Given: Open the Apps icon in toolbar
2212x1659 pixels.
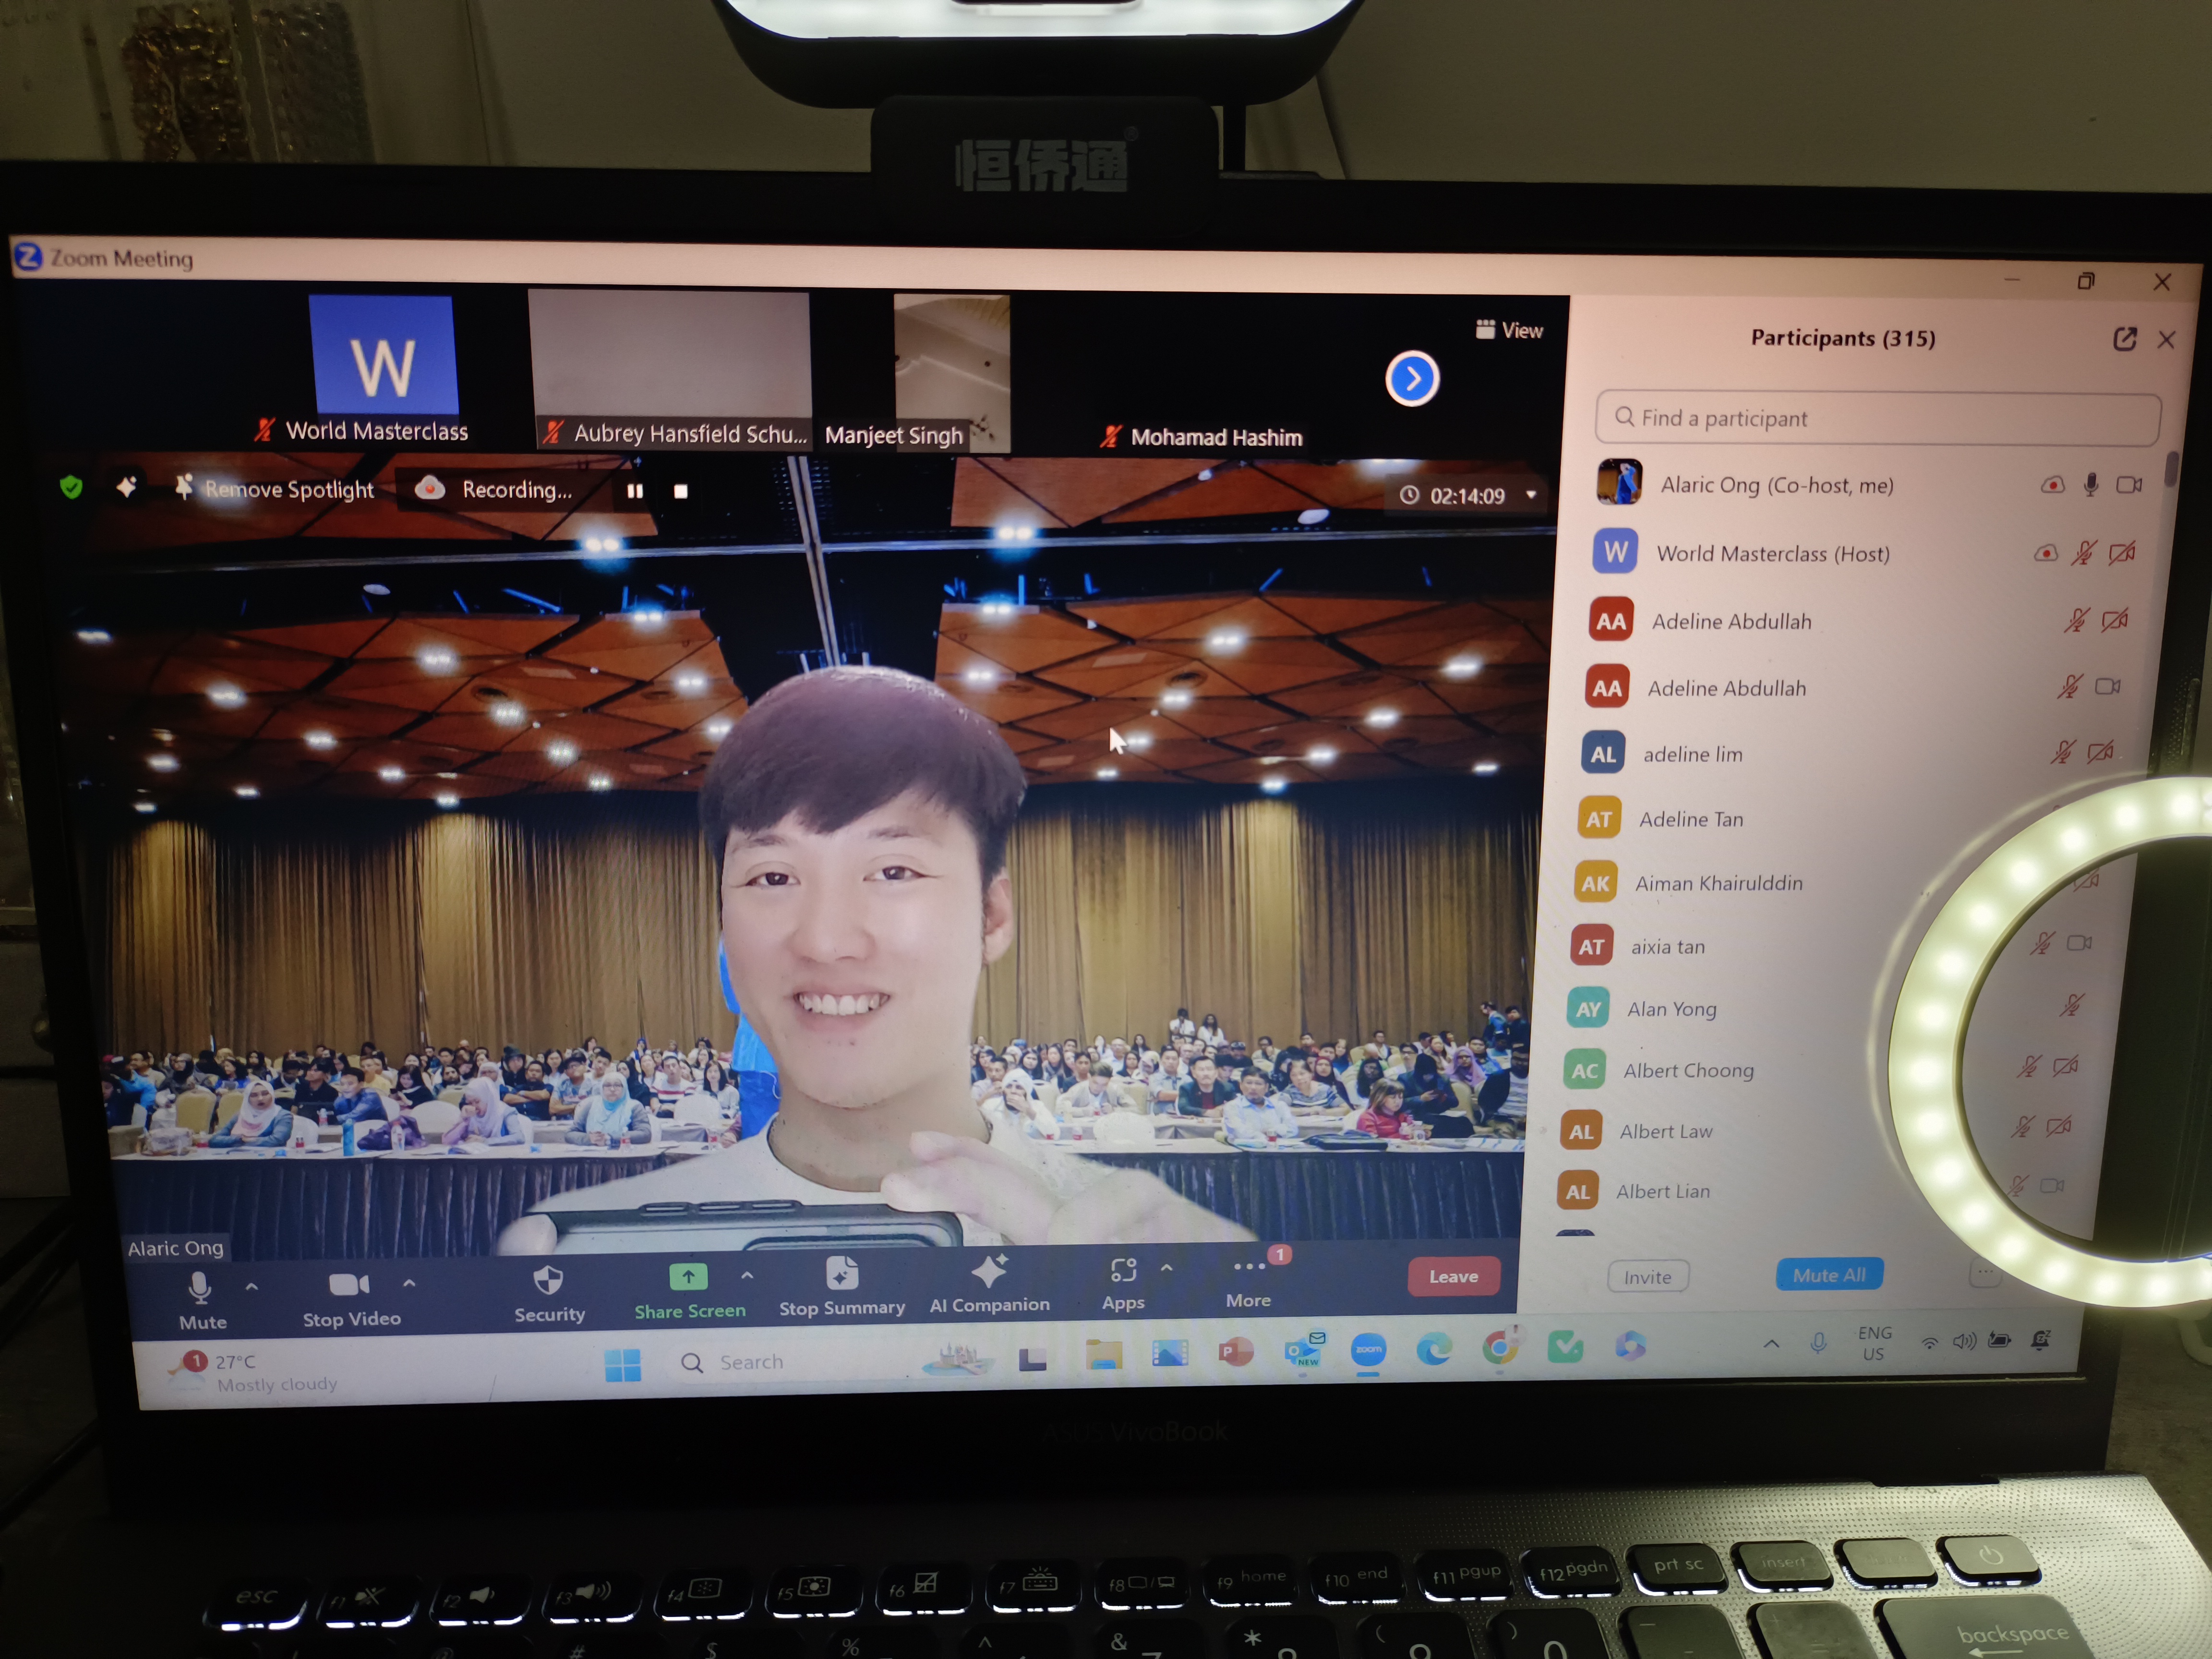Looking at the screenshot, I should [1123, 1271].
